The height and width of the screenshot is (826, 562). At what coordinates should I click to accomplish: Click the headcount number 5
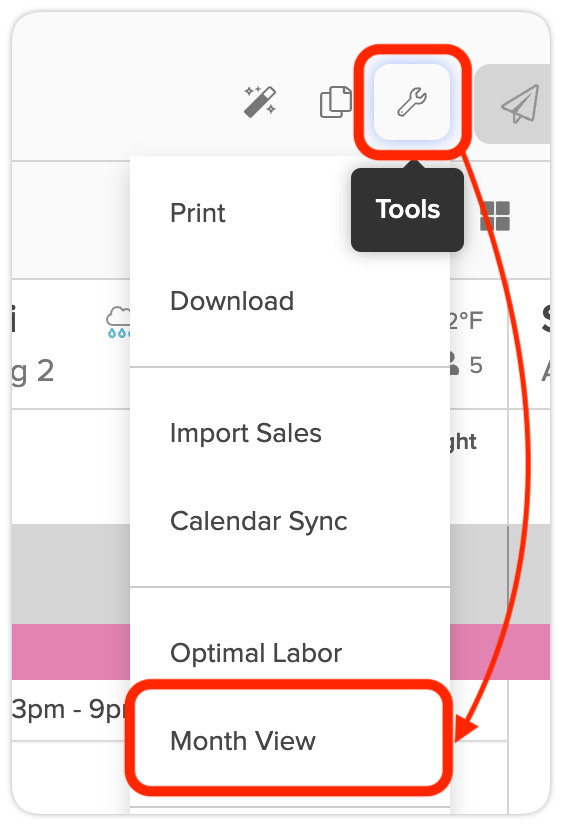(476, 365)
